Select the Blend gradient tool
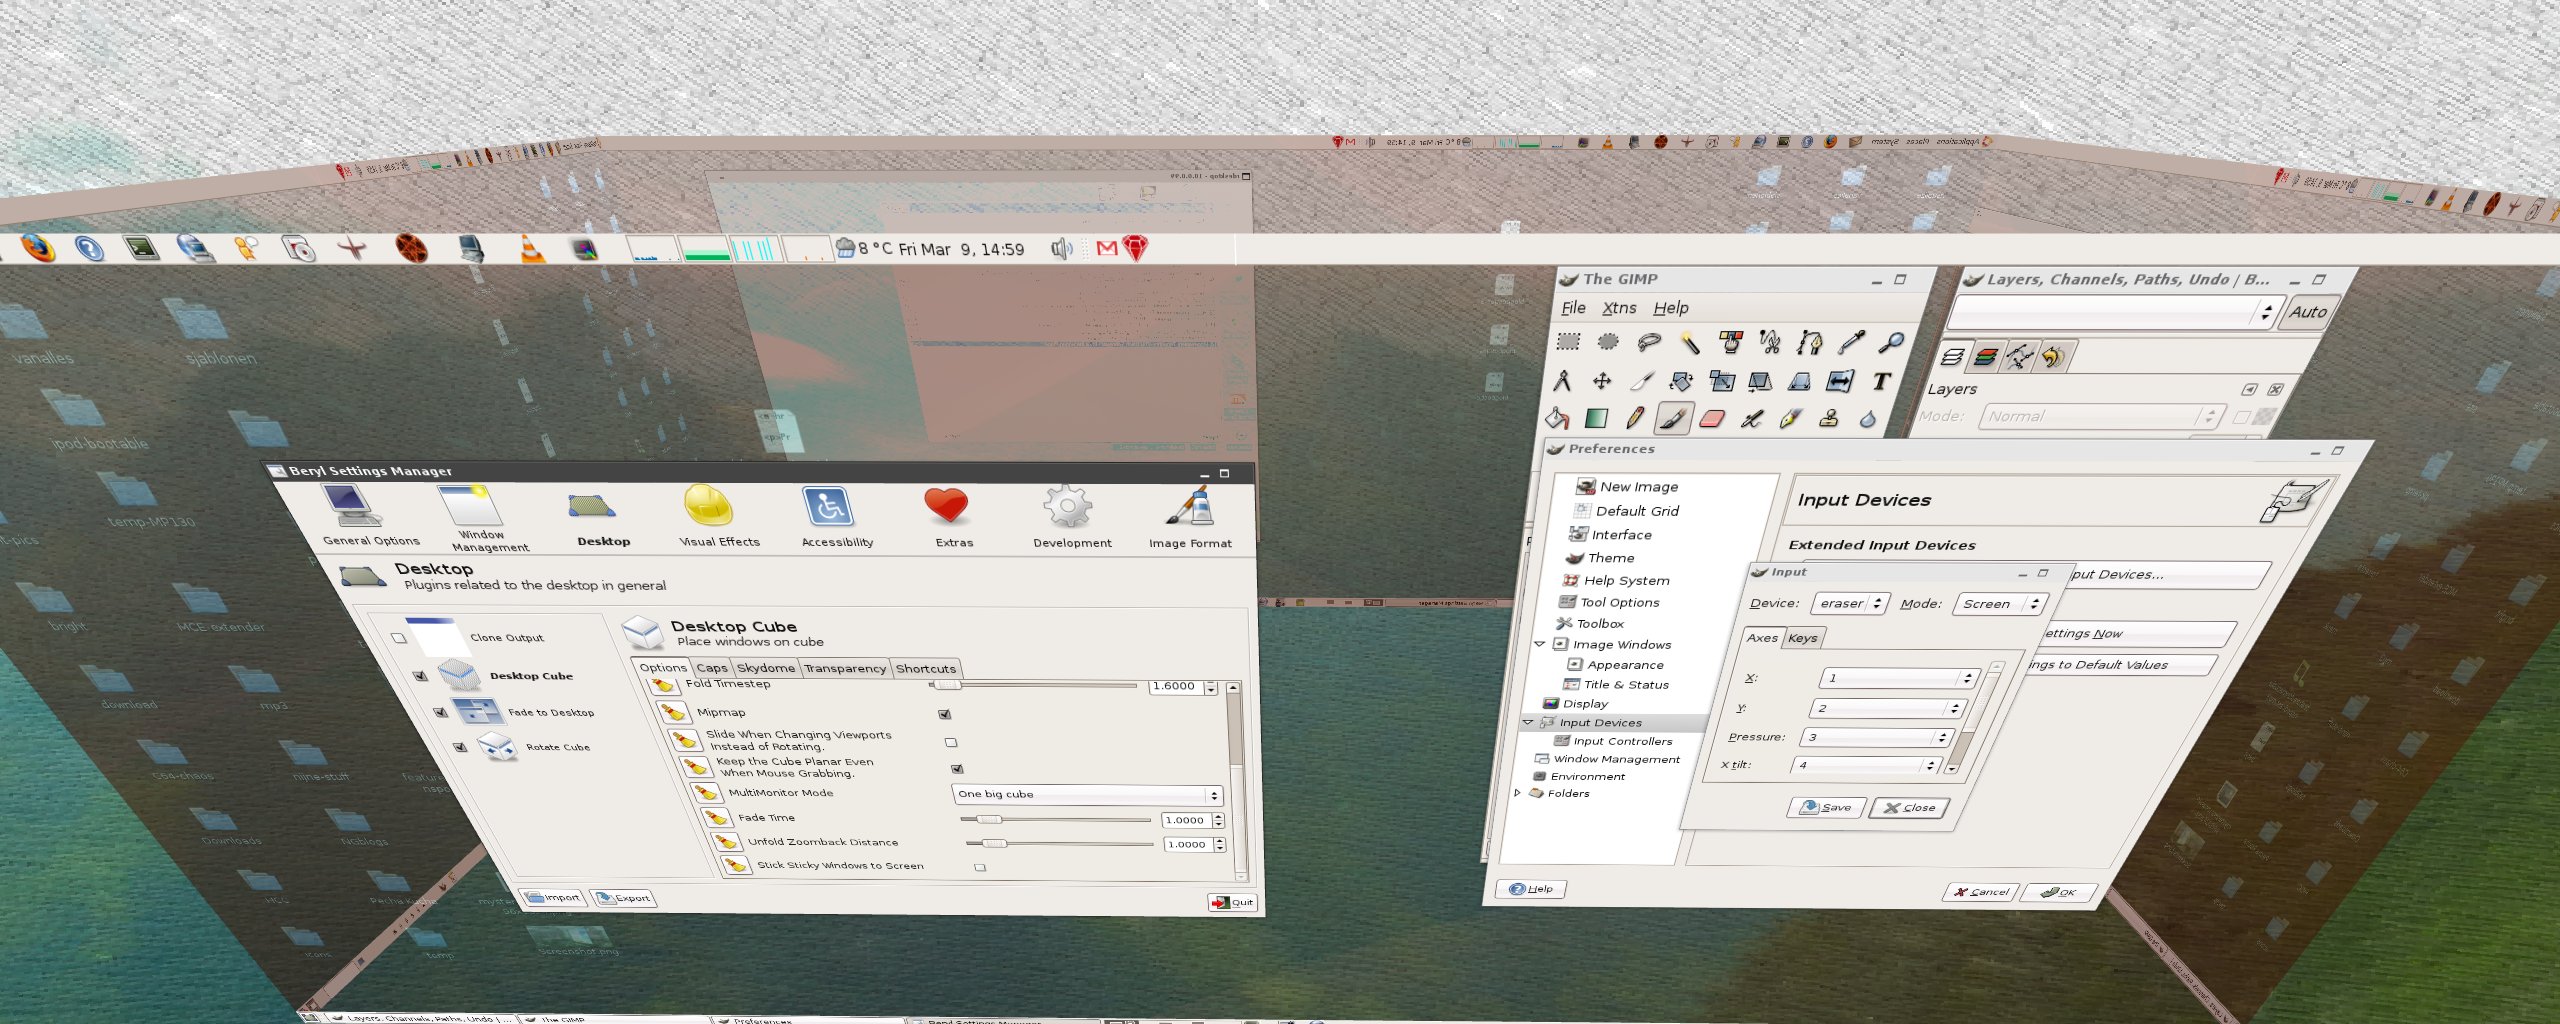 click(1596, 418)
